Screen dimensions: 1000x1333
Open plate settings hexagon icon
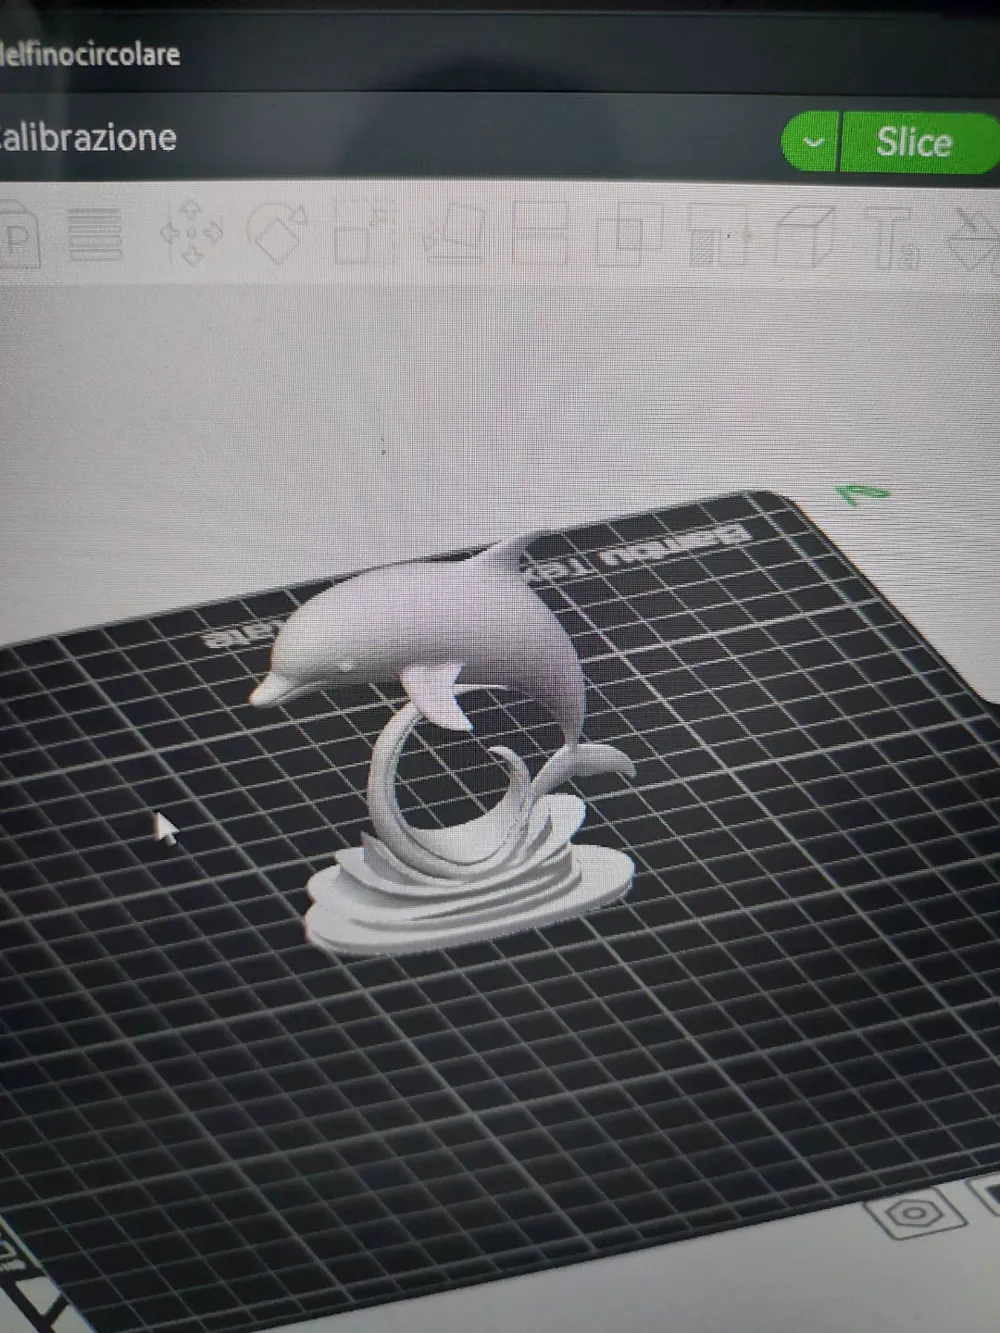913,1214
